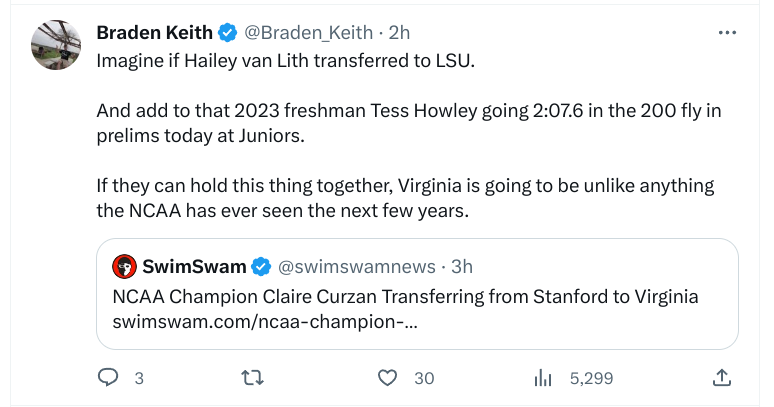Open the view analytics bar chart icon
The image size is (774, 407).
coord(544,378)
